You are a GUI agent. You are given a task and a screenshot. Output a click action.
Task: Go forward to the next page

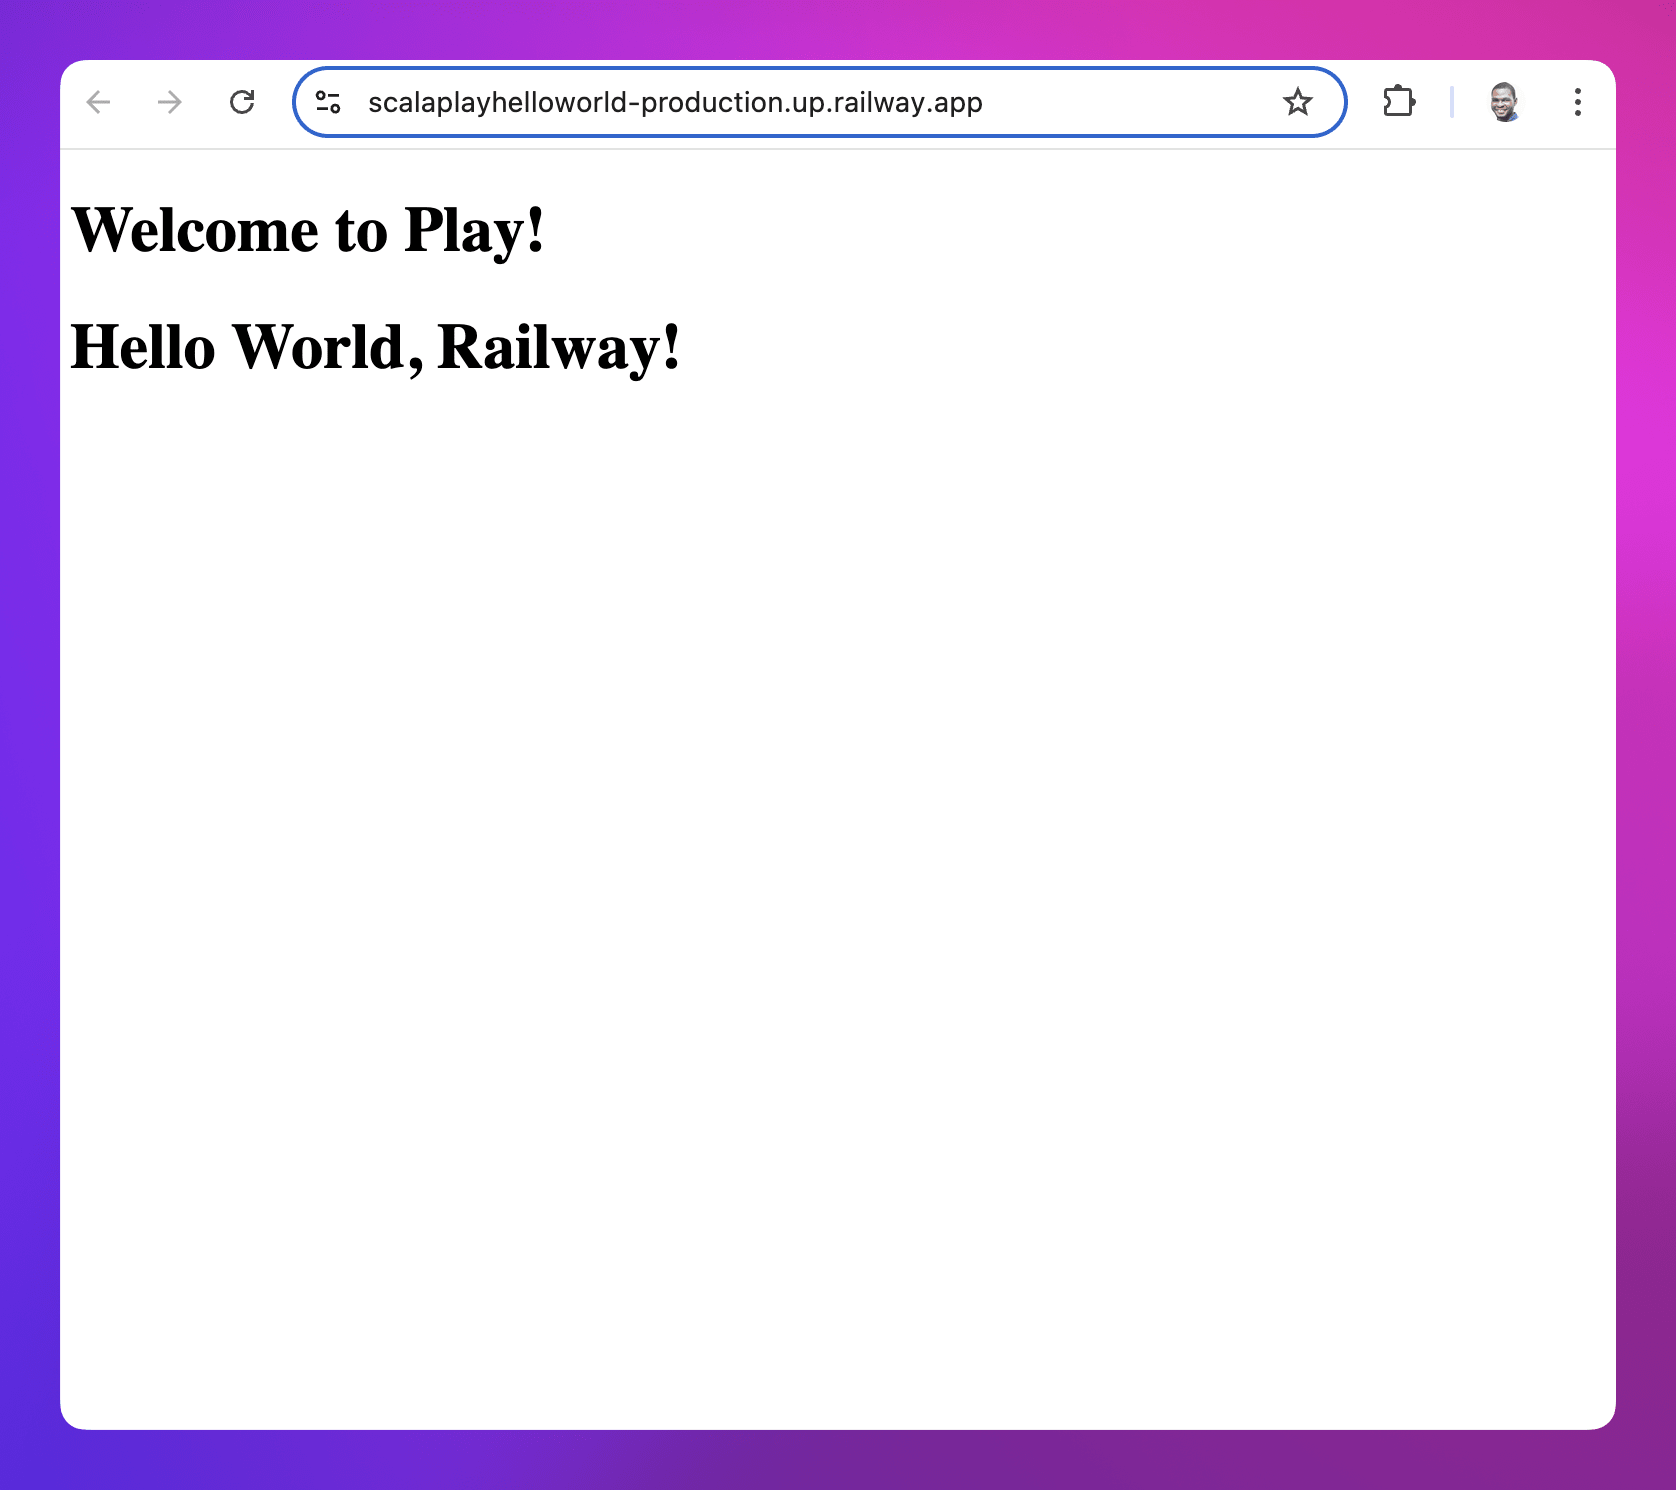(170, 102)
